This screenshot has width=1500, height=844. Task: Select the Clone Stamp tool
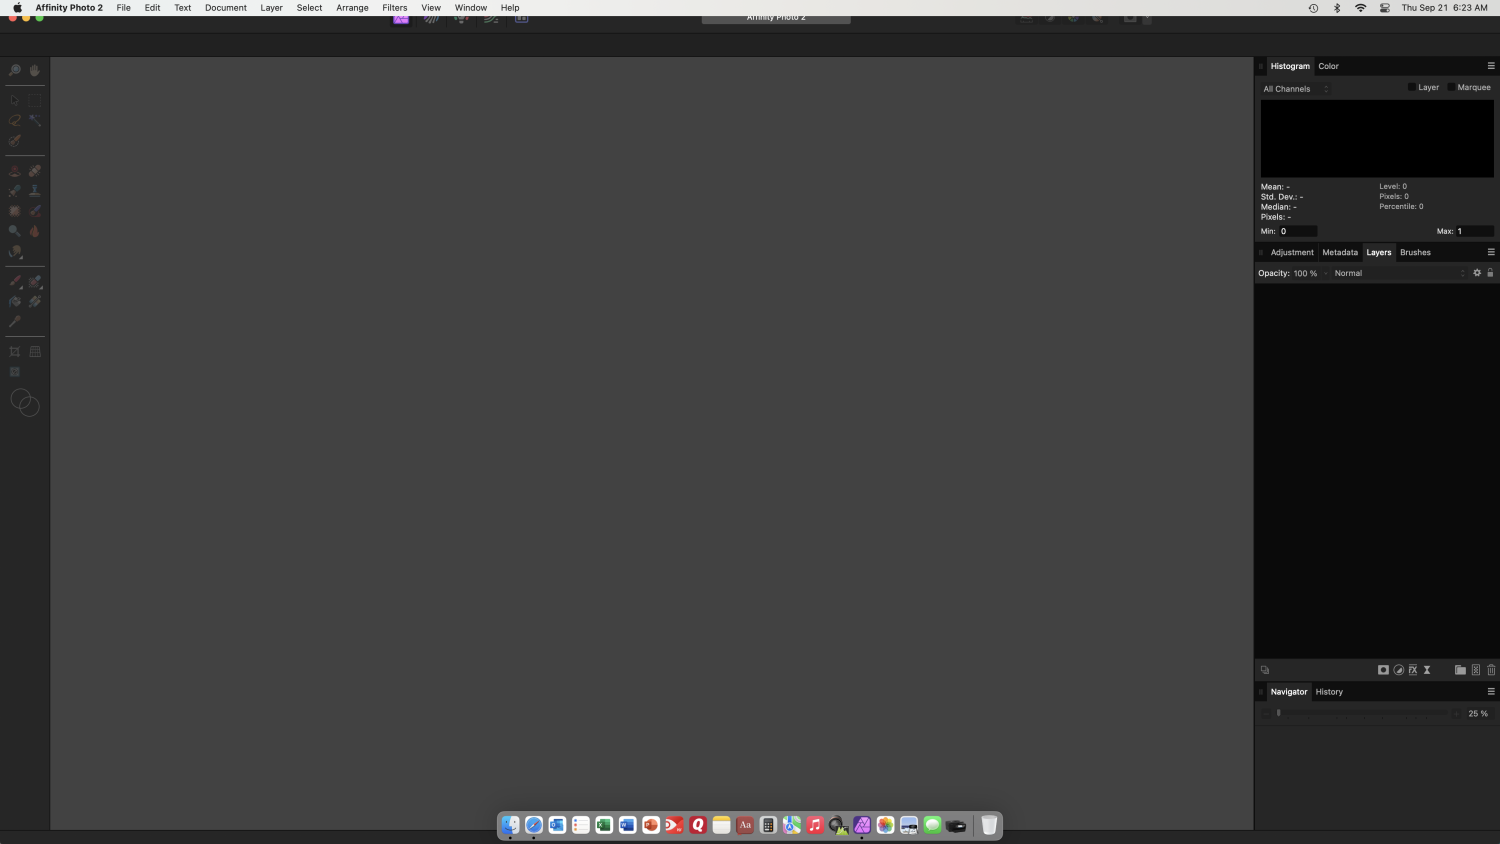[x=34, y=190]
